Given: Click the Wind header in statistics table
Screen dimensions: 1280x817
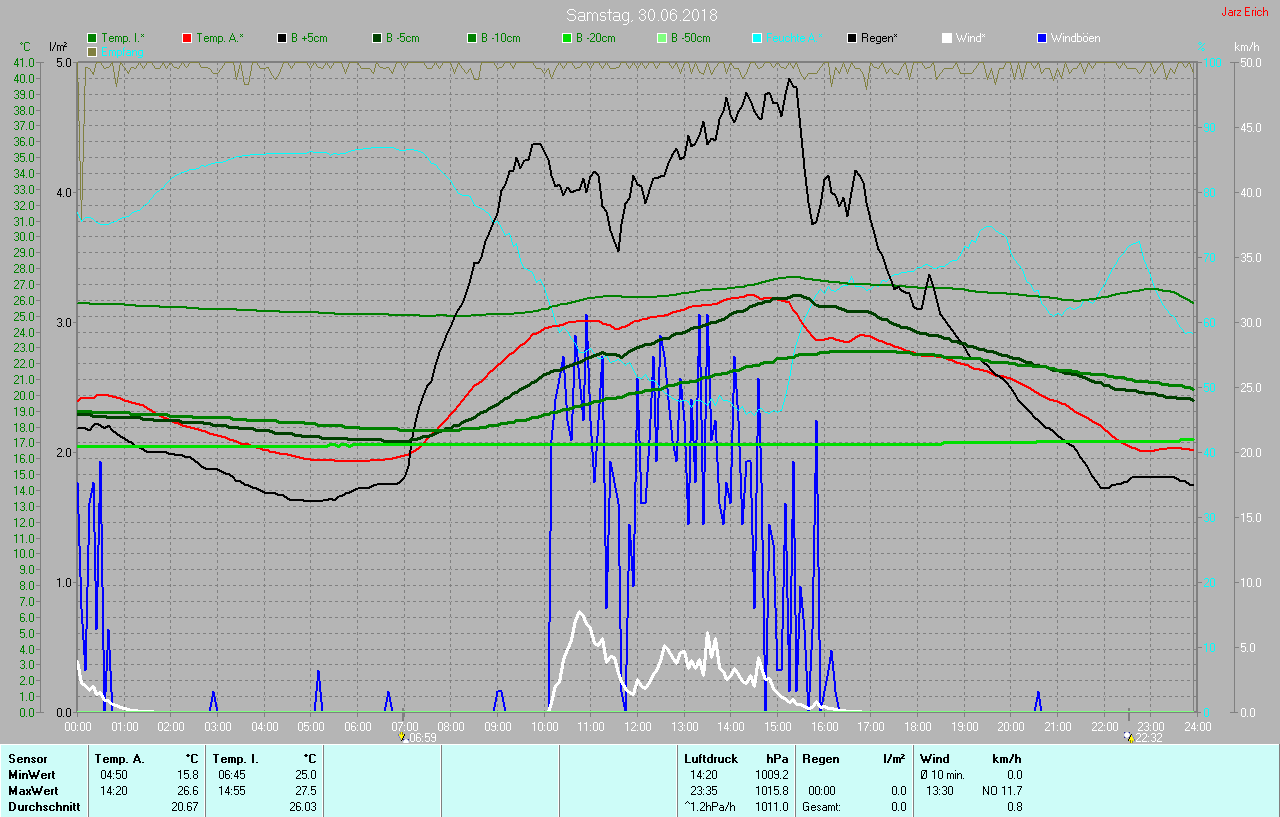Looking at the screenshot, I should pos(935,759).
